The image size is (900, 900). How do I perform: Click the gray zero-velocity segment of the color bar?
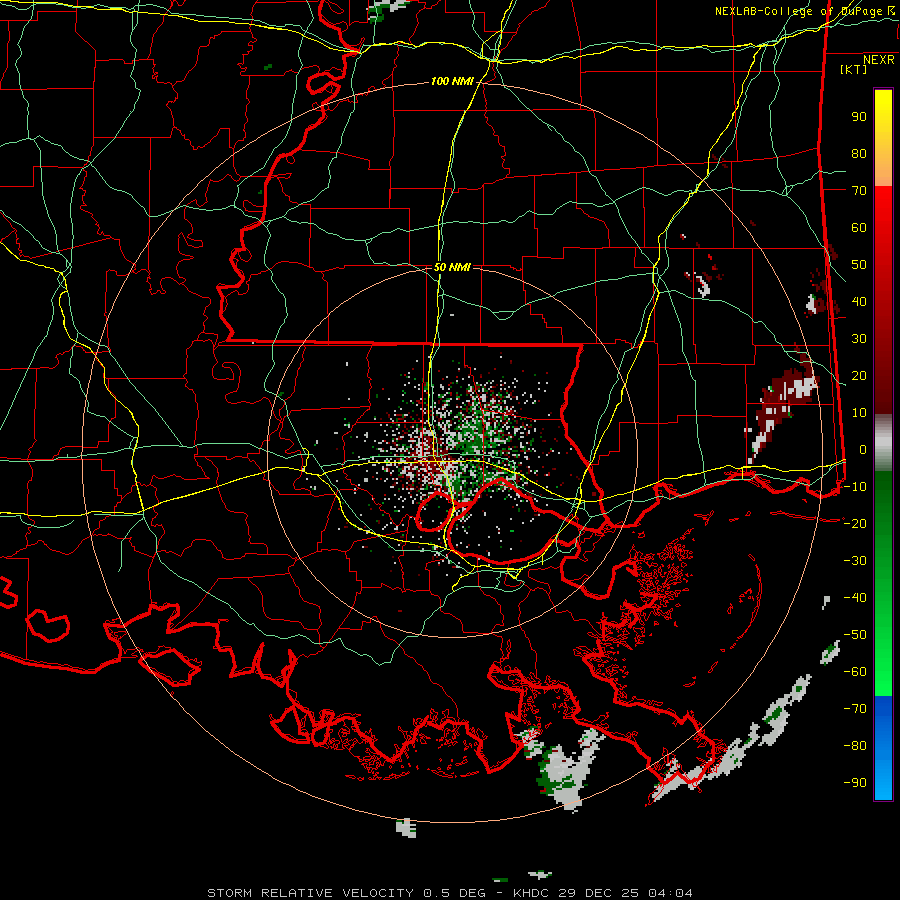point(883,443)
